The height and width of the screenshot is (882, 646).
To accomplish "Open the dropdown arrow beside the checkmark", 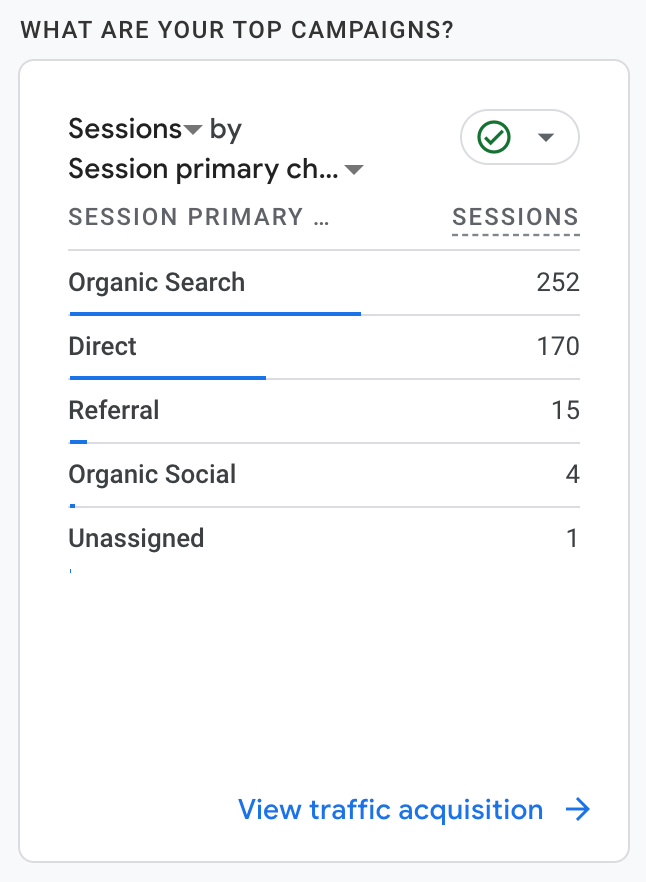I will pyautogui.click(x=546, y=137).
